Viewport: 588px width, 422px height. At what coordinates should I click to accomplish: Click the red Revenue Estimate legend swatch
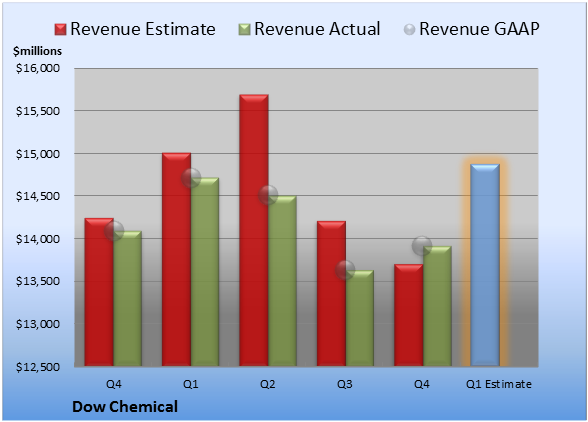click(60, 29)
